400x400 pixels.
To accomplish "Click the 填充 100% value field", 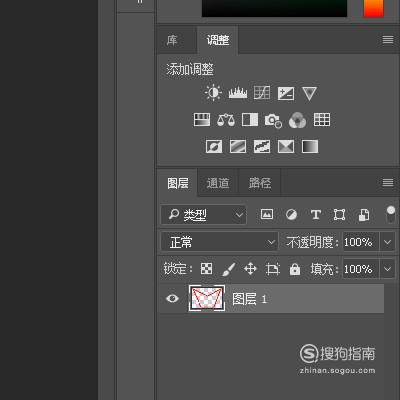I will tap(361, 269).
